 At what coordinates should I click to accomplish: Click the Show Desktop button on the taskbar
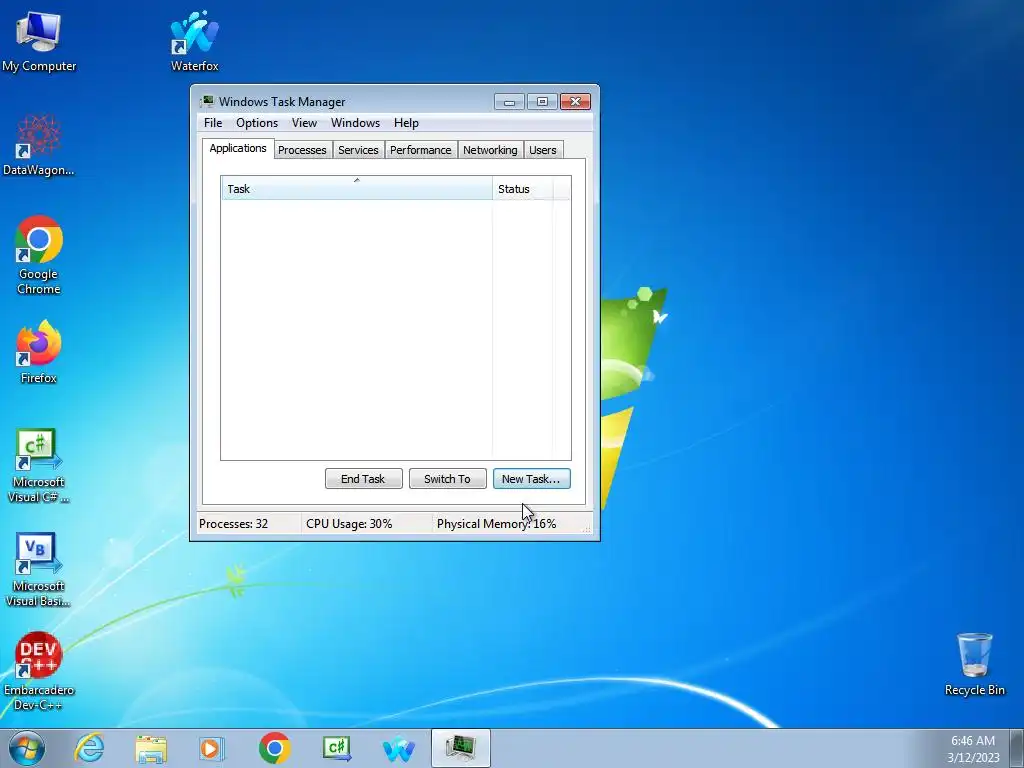coord(1017,748)
